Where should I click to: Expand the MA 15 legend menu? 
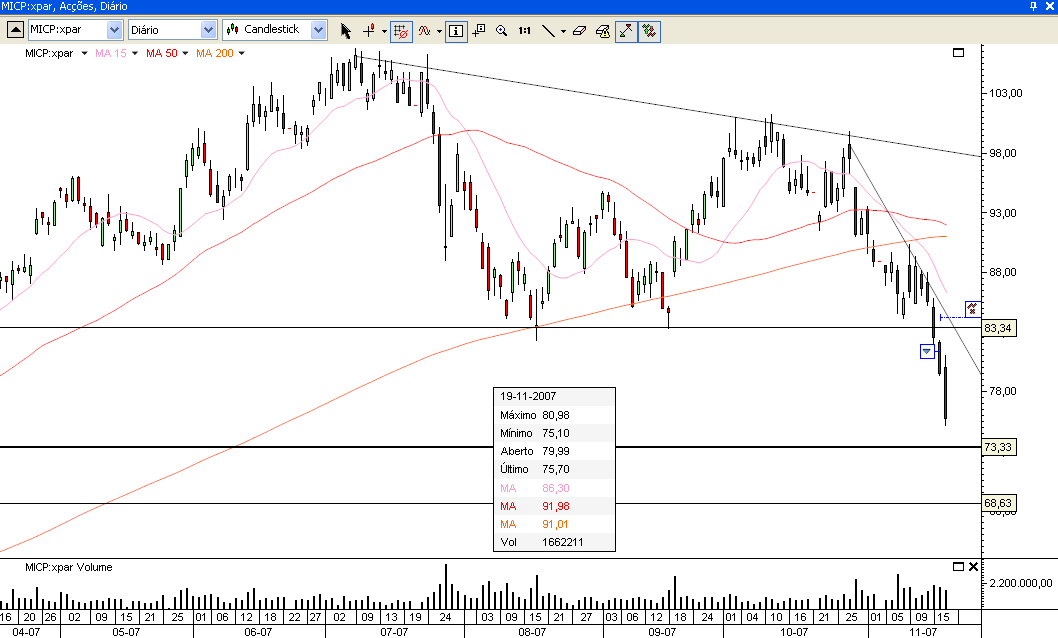point(135,53)
